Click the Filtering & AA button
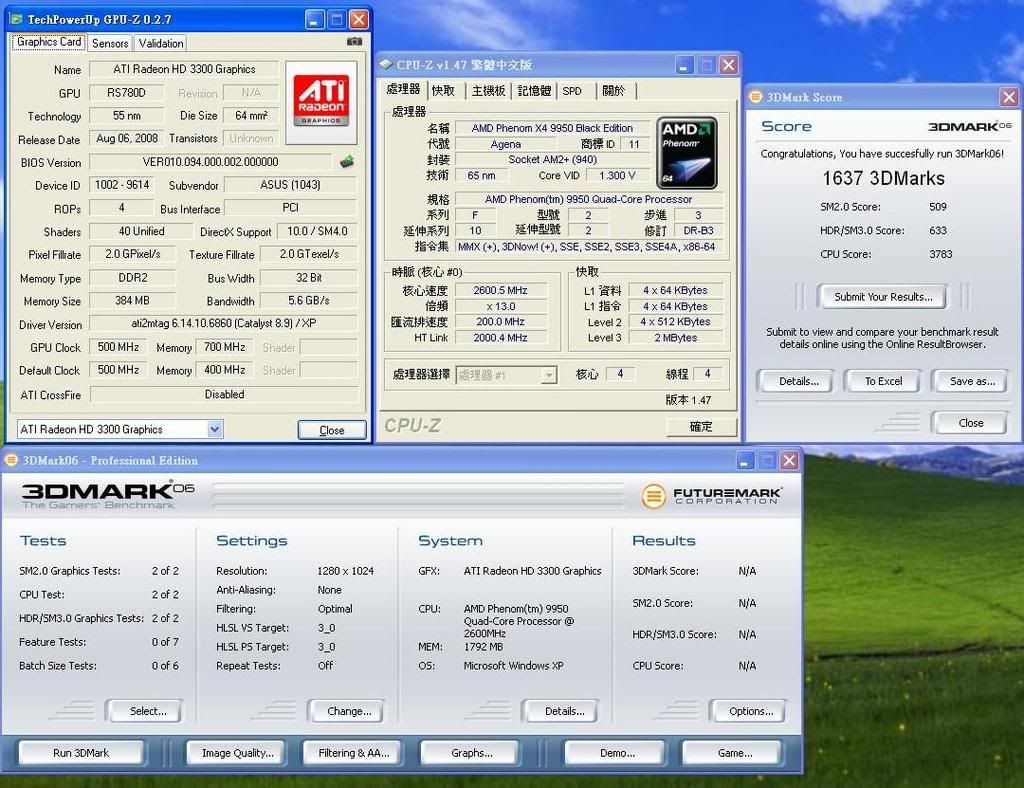 coord(353,753)
